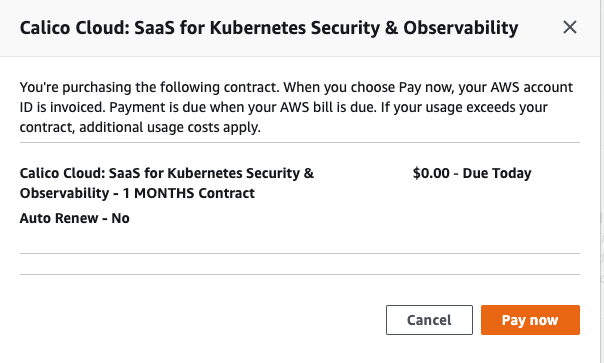Confirm the purchase with Pay now

click(530, 320)
